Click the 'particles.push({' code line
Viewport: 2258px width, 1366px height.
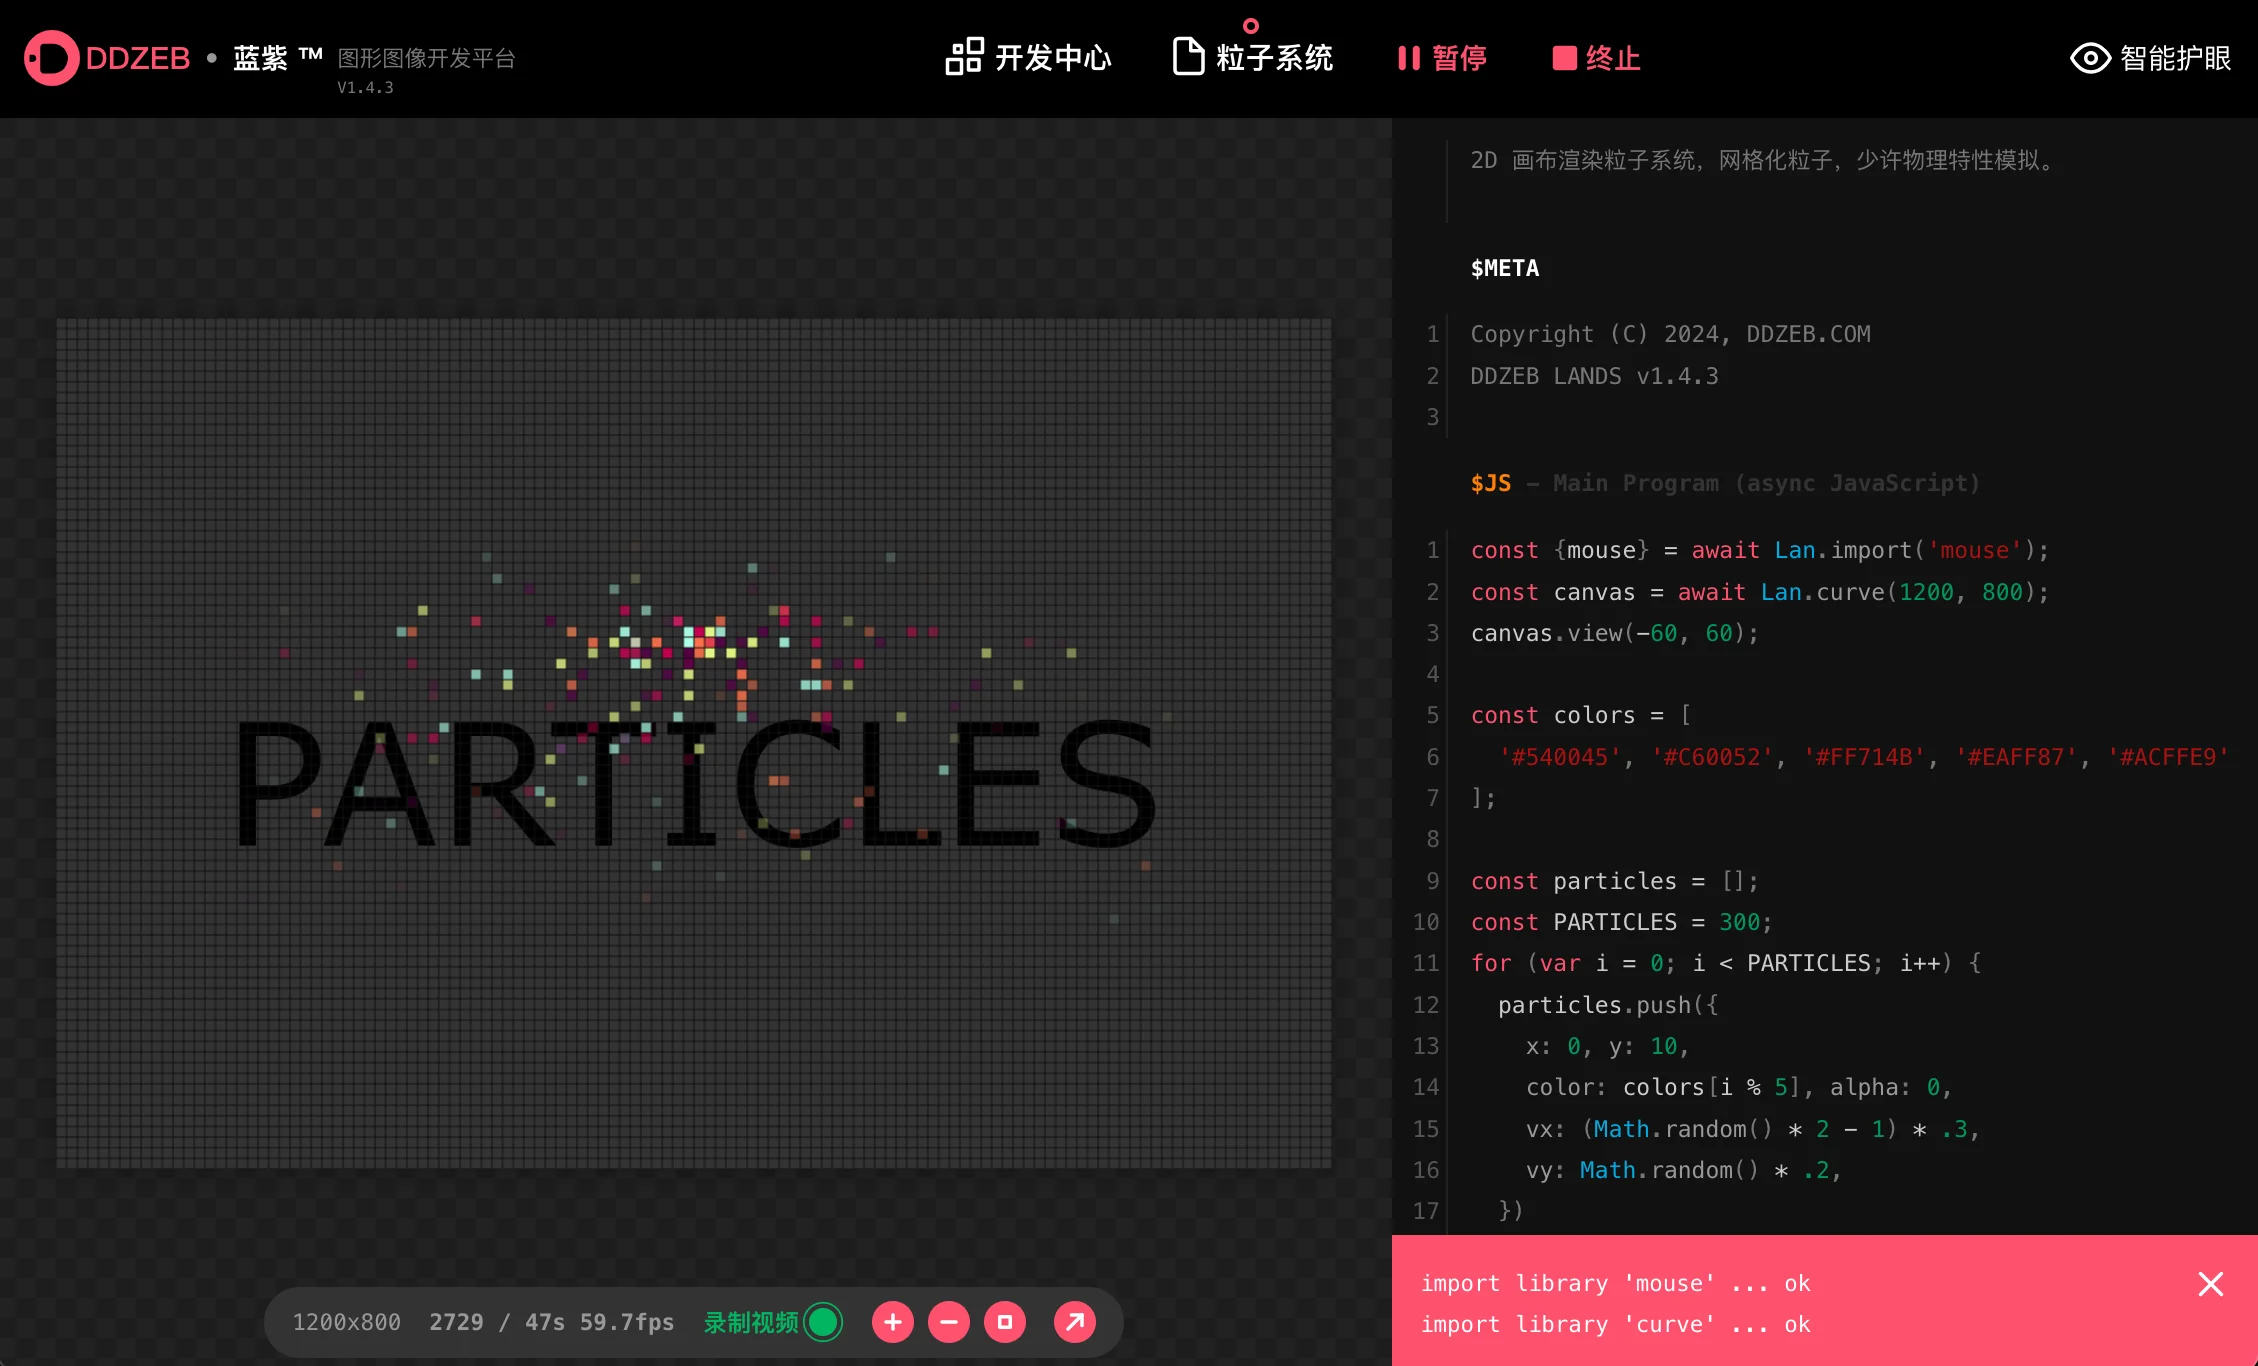[x=1608, y=1005]
